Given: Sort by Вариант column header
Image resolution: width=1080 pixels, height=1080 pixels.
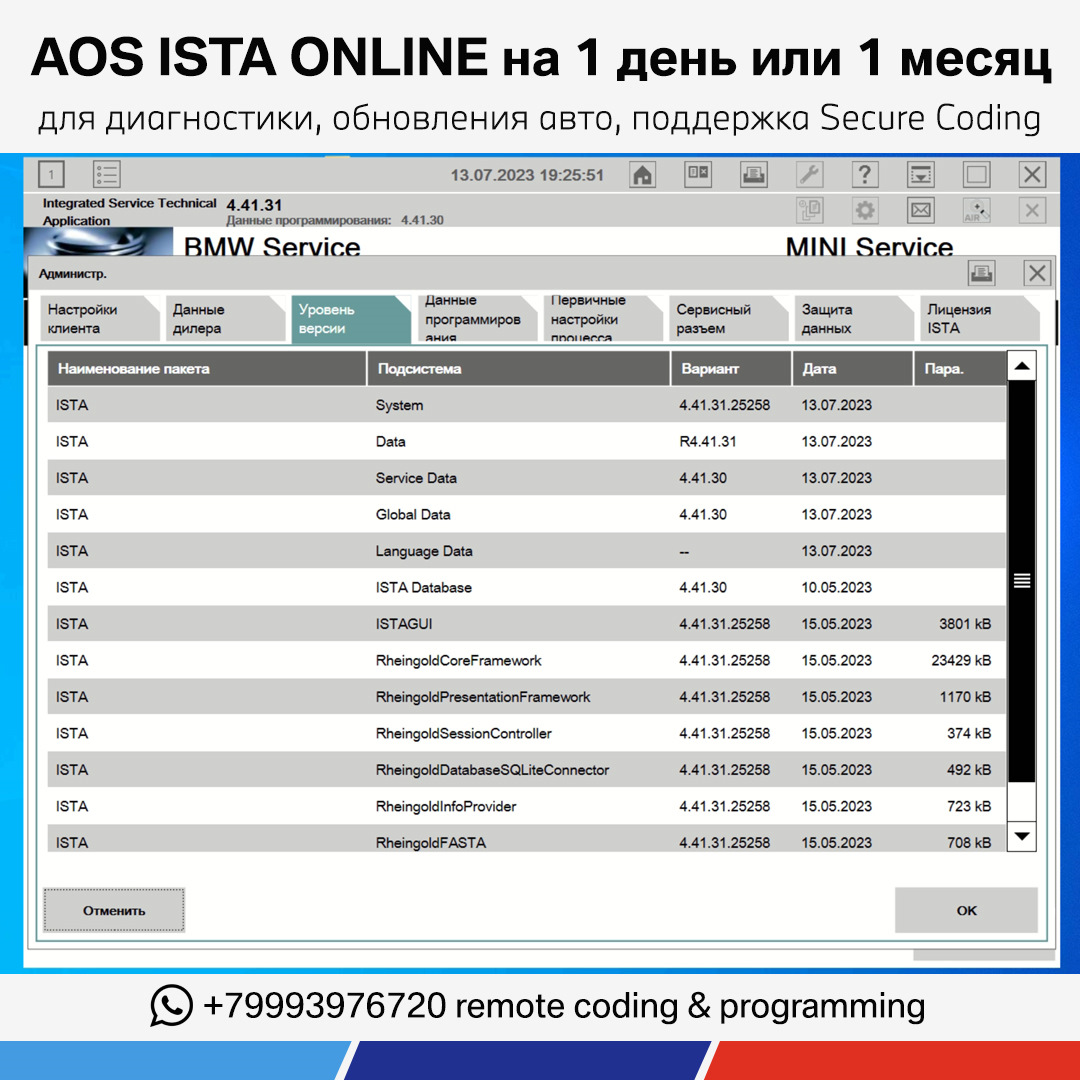Looking at the screenshot, I should (731, 368).
